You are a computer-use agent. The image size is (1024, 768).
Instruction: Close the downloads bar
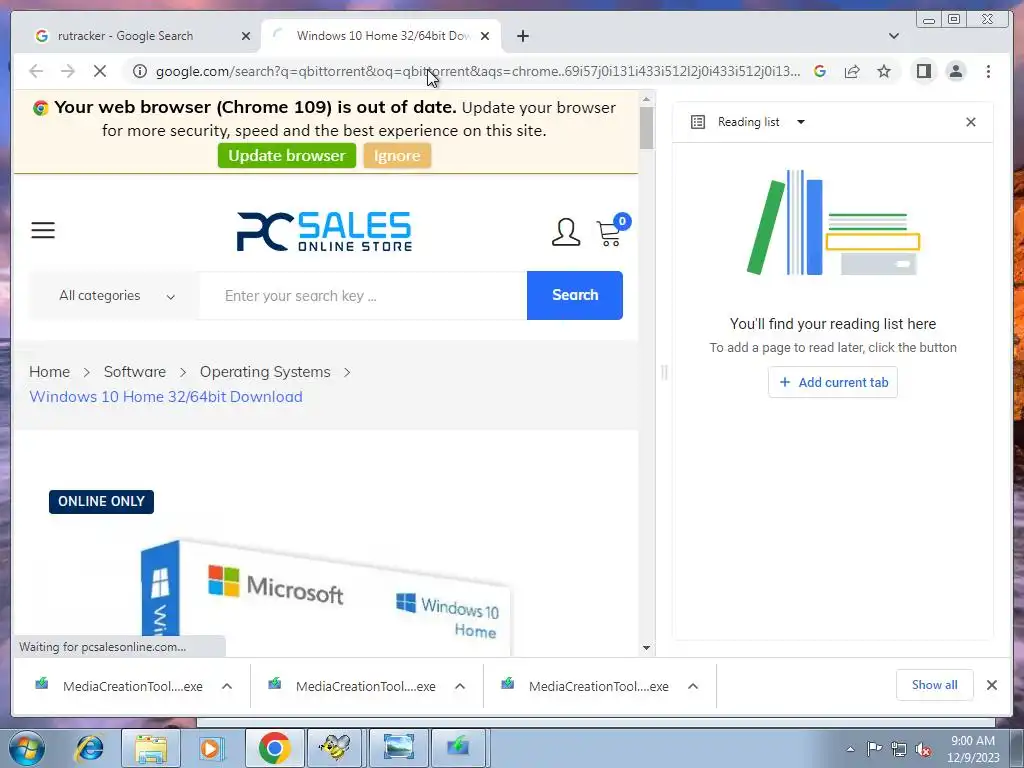(992, 684)
